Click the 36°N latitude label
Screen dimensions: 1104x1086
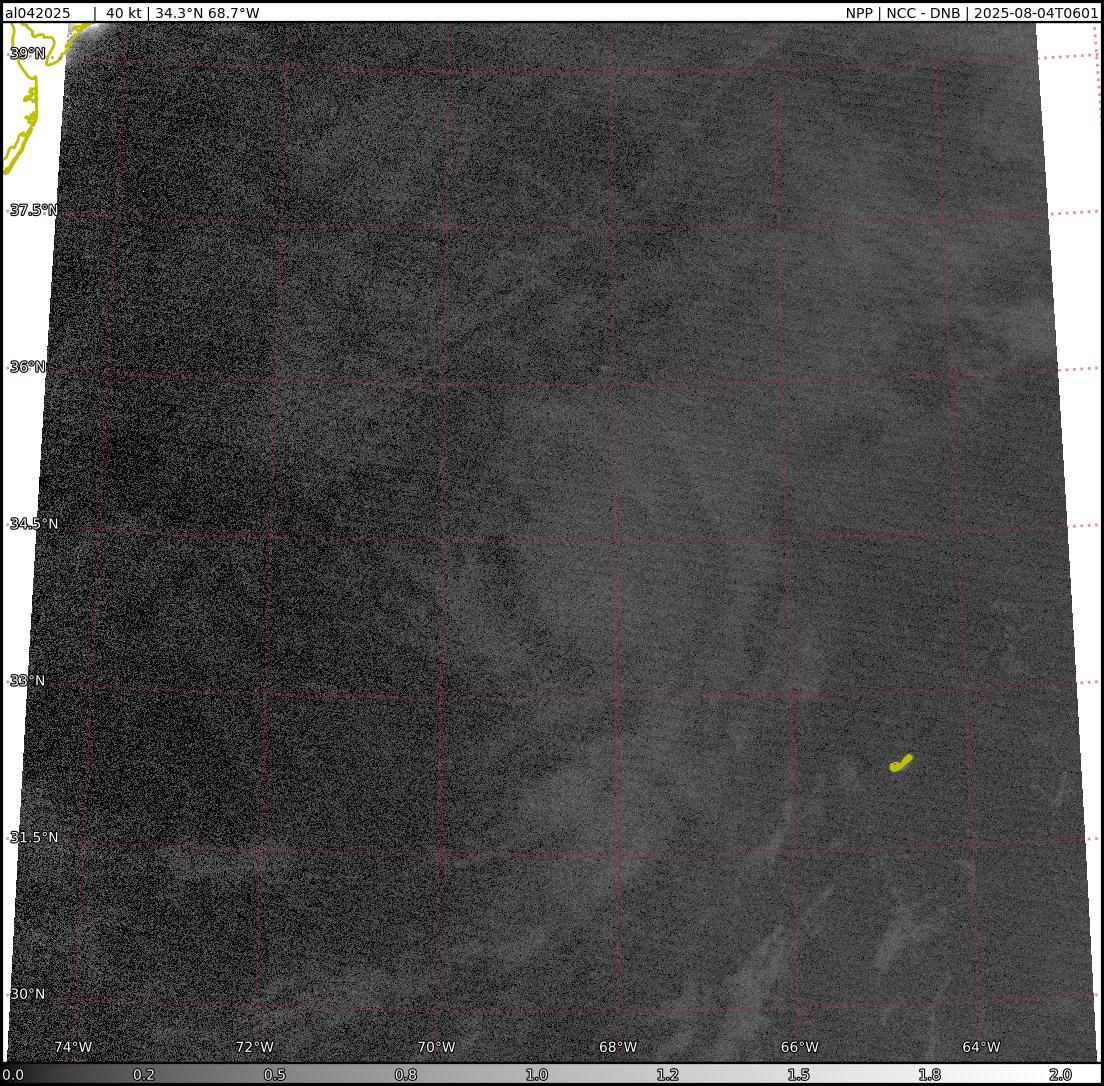[27, 367]
